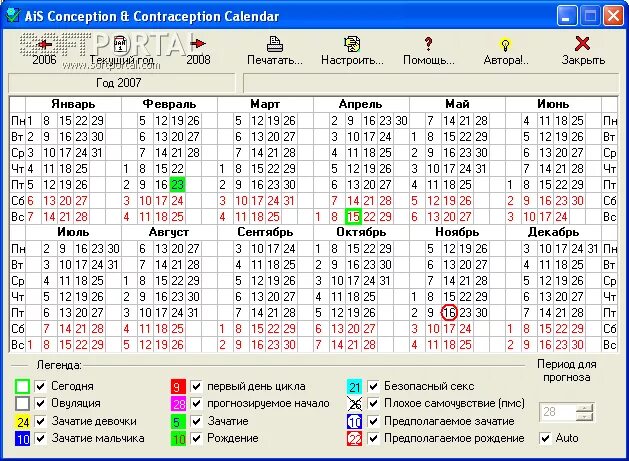This screenshot has width=629, height=461.
Task: Uncheck Зачатие девочки
Action: (40, 421)
